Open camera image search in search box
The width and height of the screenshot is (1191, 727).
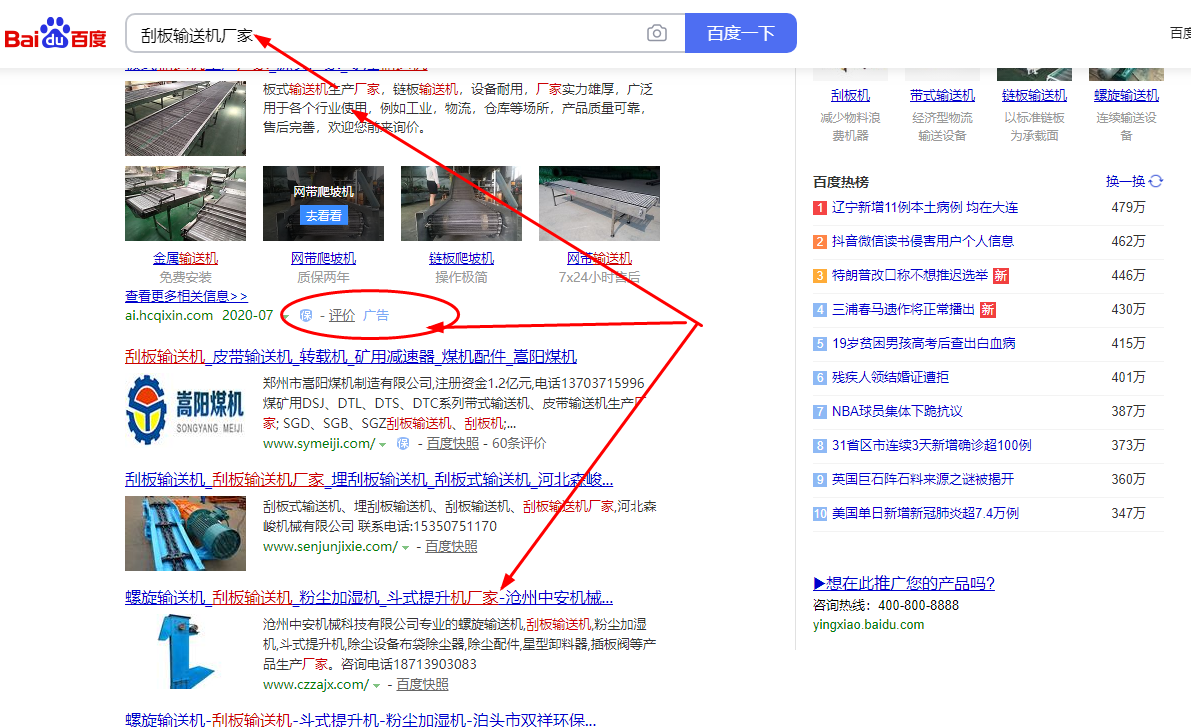656,33
